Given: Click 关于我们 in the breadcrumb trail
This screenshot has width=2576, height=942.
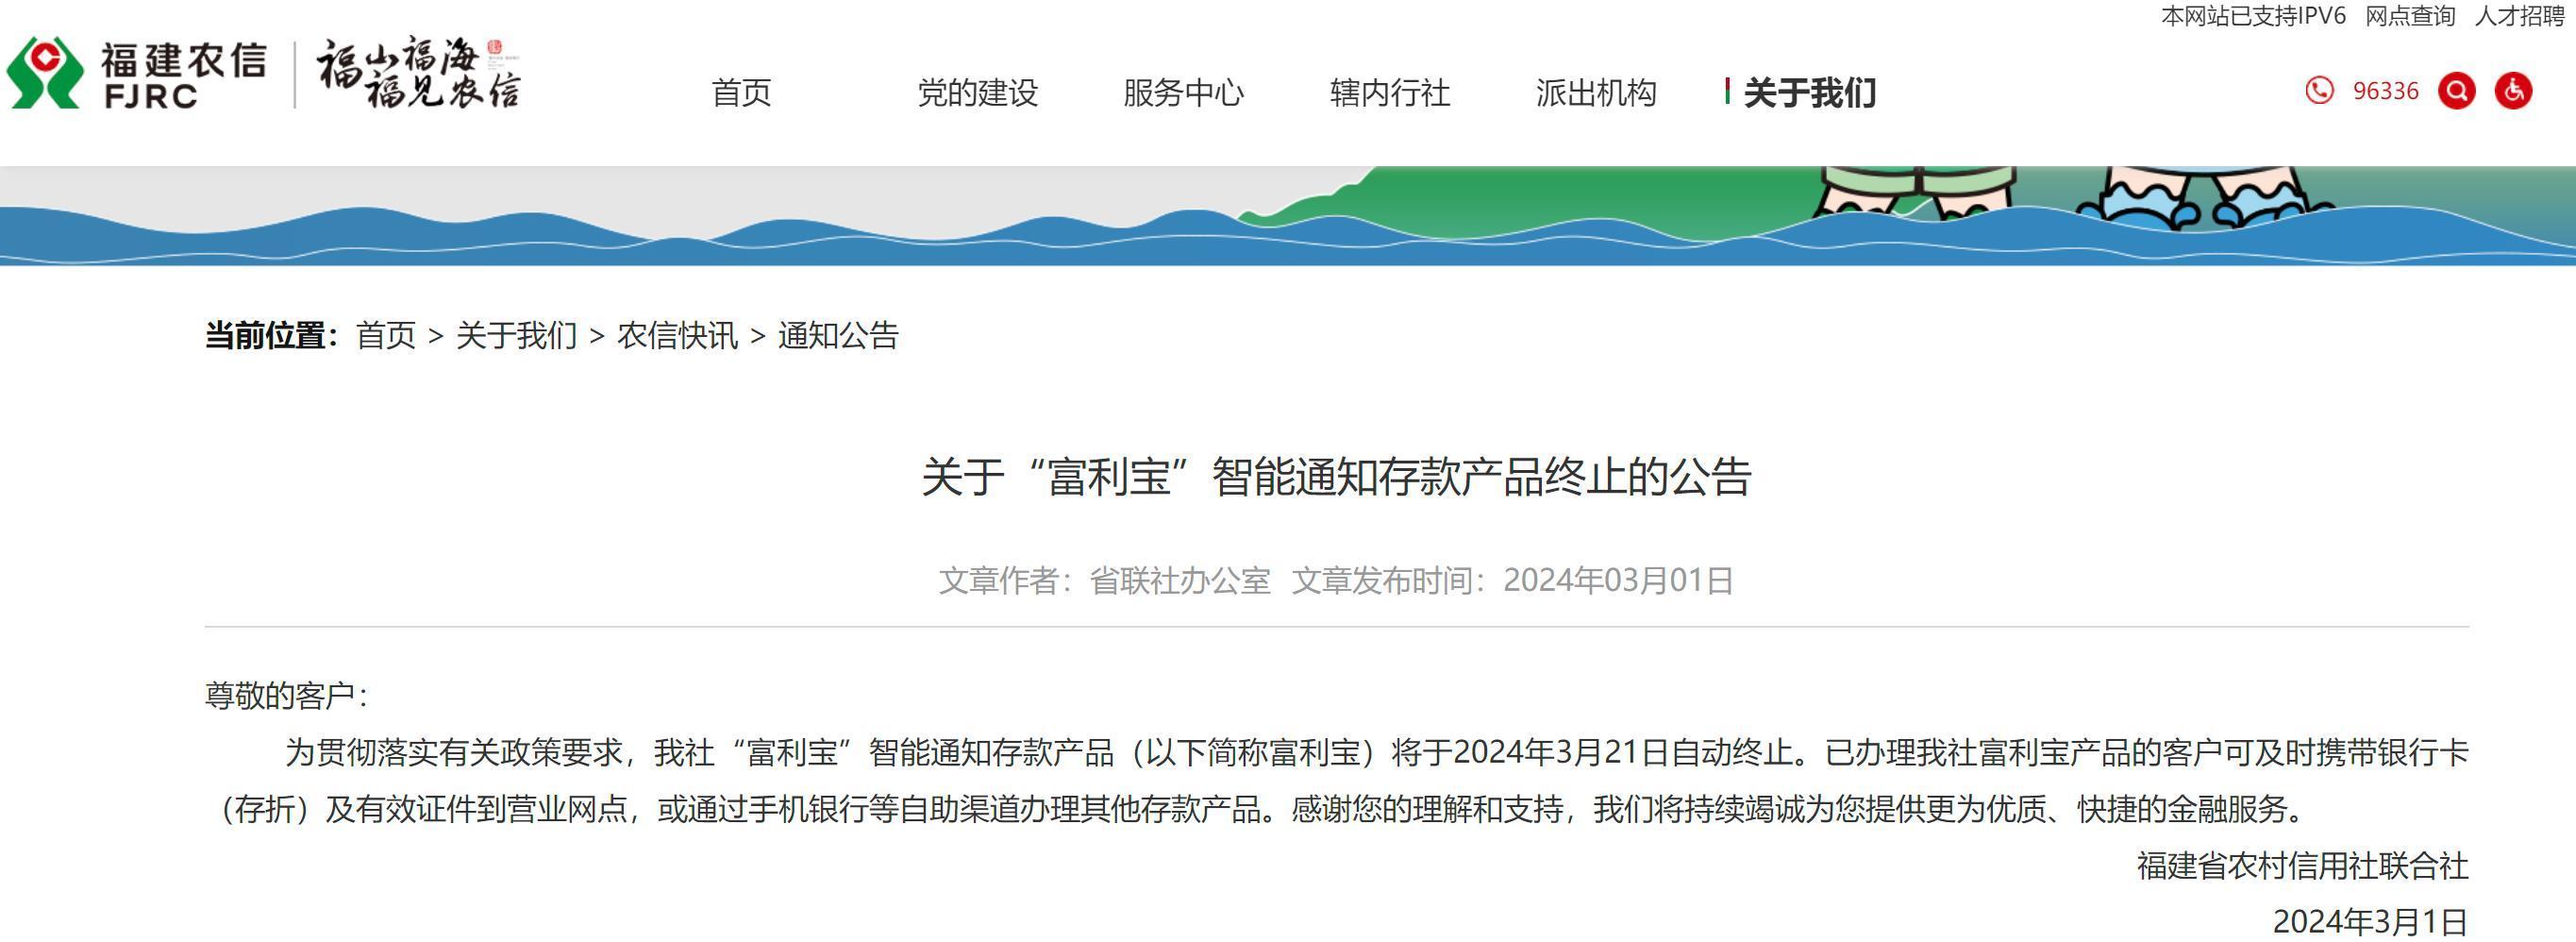Looking at the screenshot, I should tap(517, 335).
